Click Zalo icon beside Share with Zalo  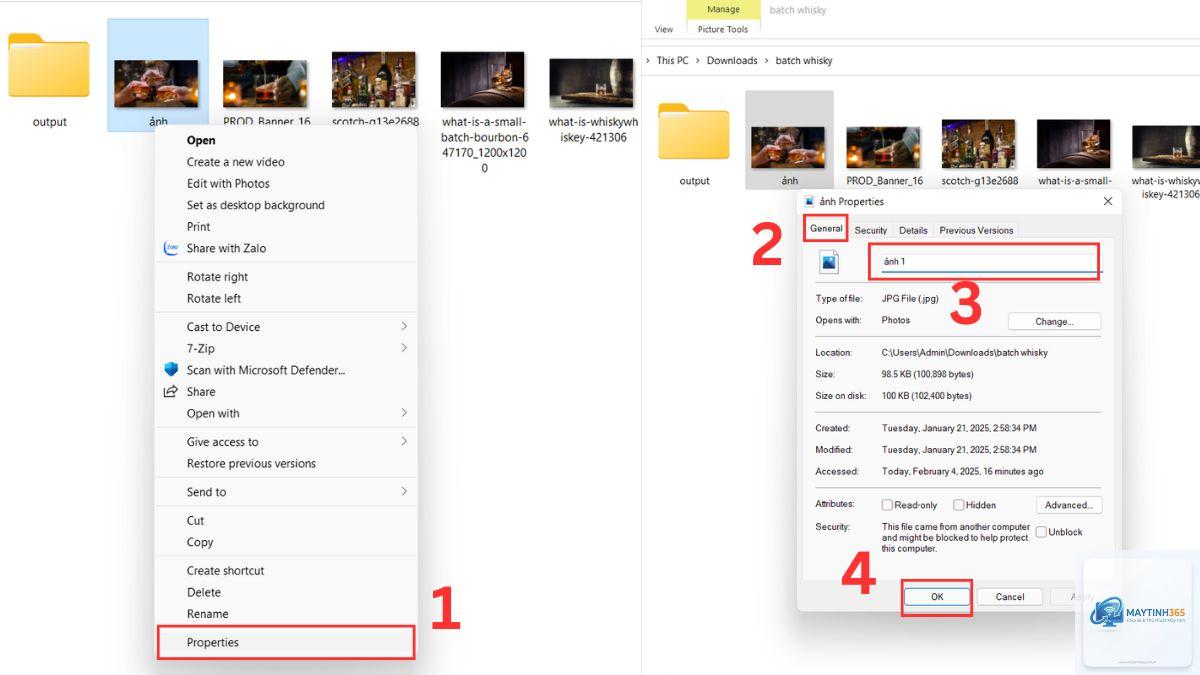click(171, 248)
